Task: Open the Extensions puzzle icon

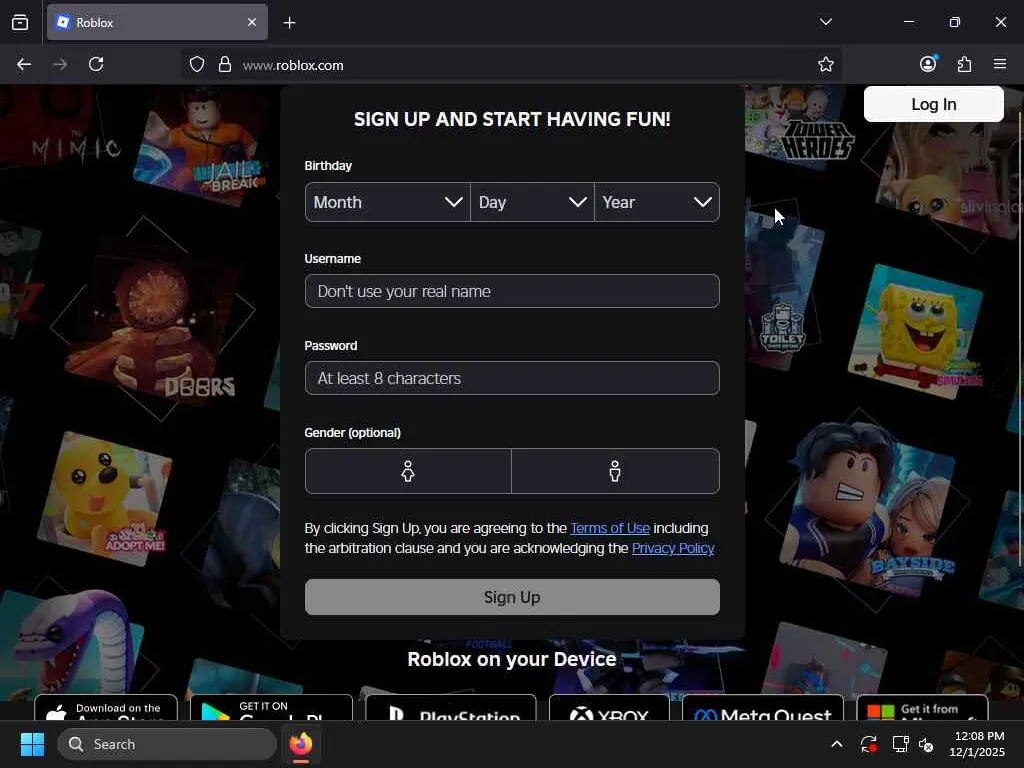Action: tap(965, 64)
